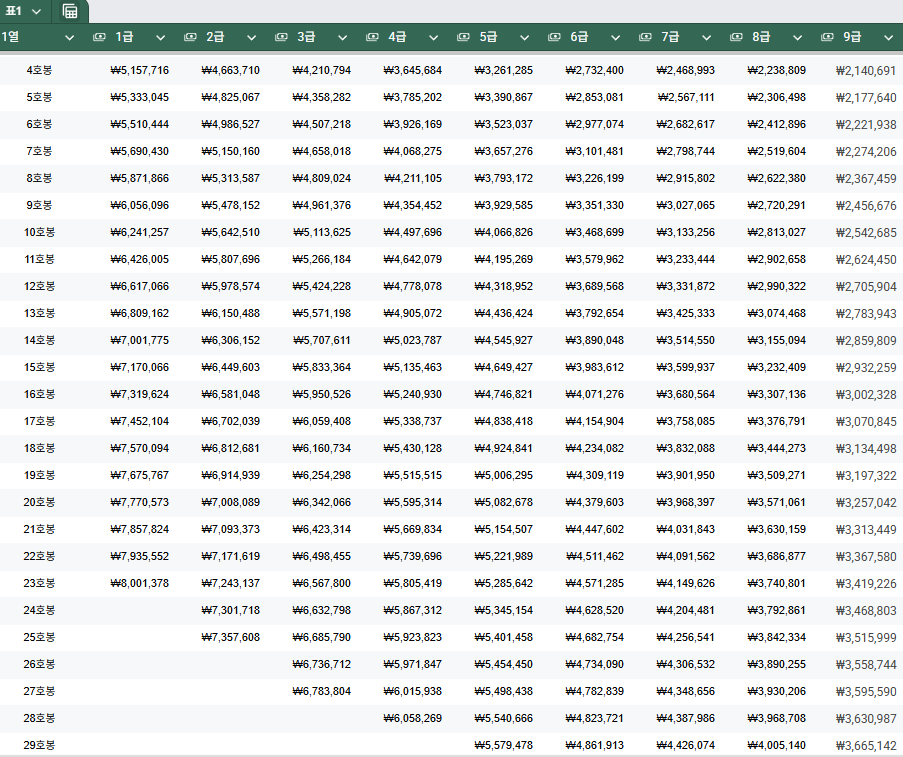Screen dimensions: 903x757
Task: Select the 10호봉 row label
Action: (39, 232)
